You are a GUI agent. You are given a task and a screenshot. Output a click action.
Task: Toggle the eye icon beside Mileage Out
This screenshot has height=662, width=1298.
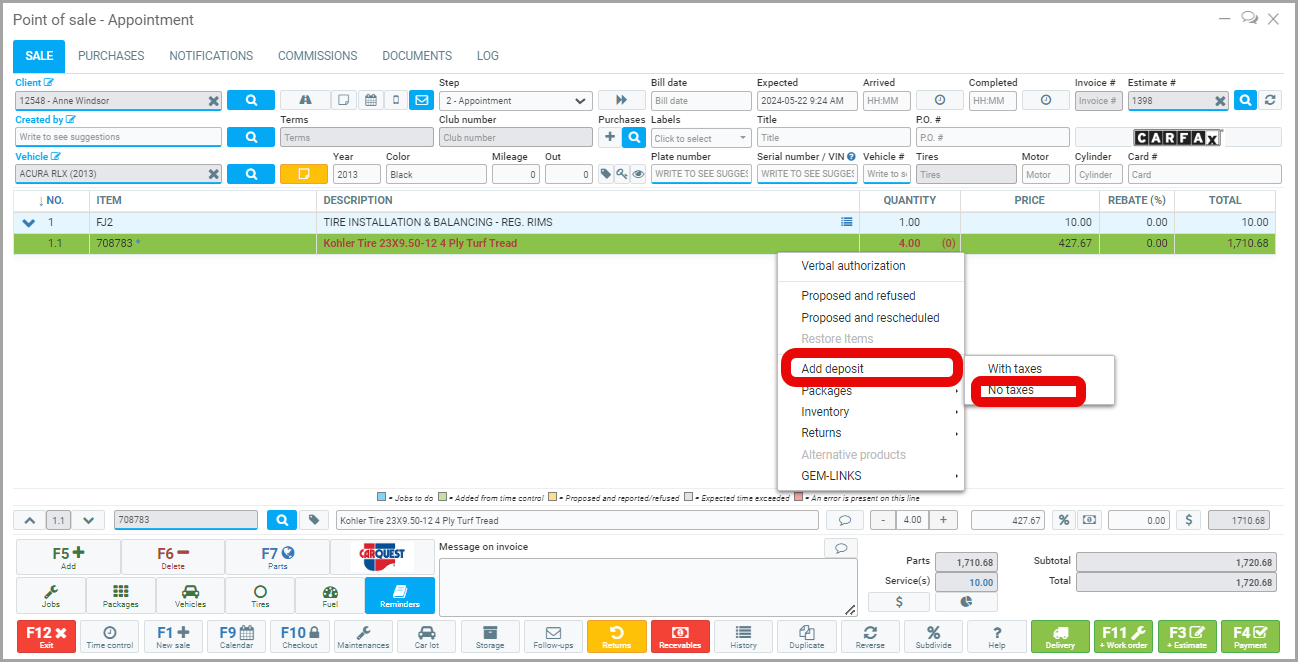click(x=638, y=174)
